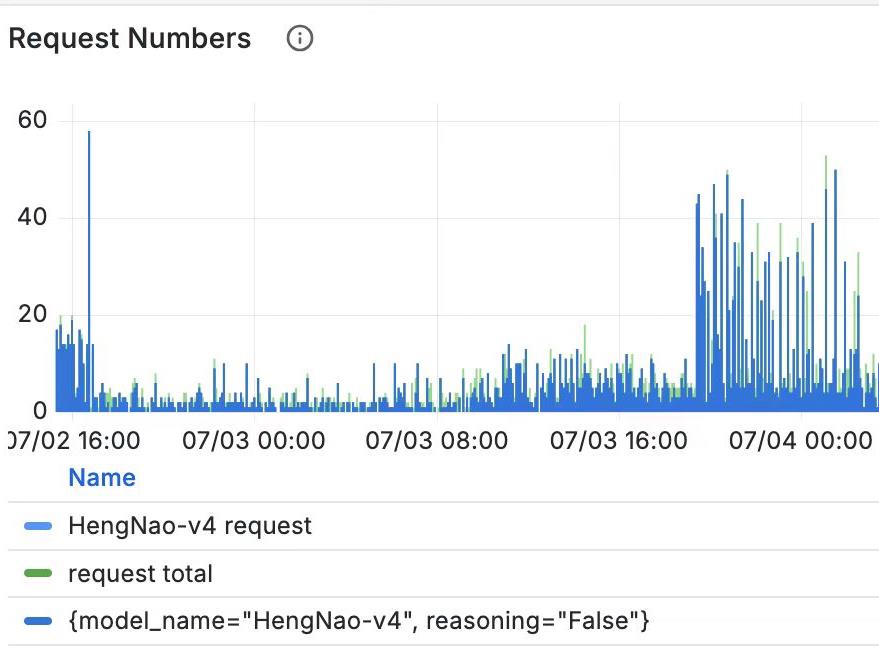879x664 pixels.
Task: Click the 0 value on the y-axis
Action: (39, 411)
